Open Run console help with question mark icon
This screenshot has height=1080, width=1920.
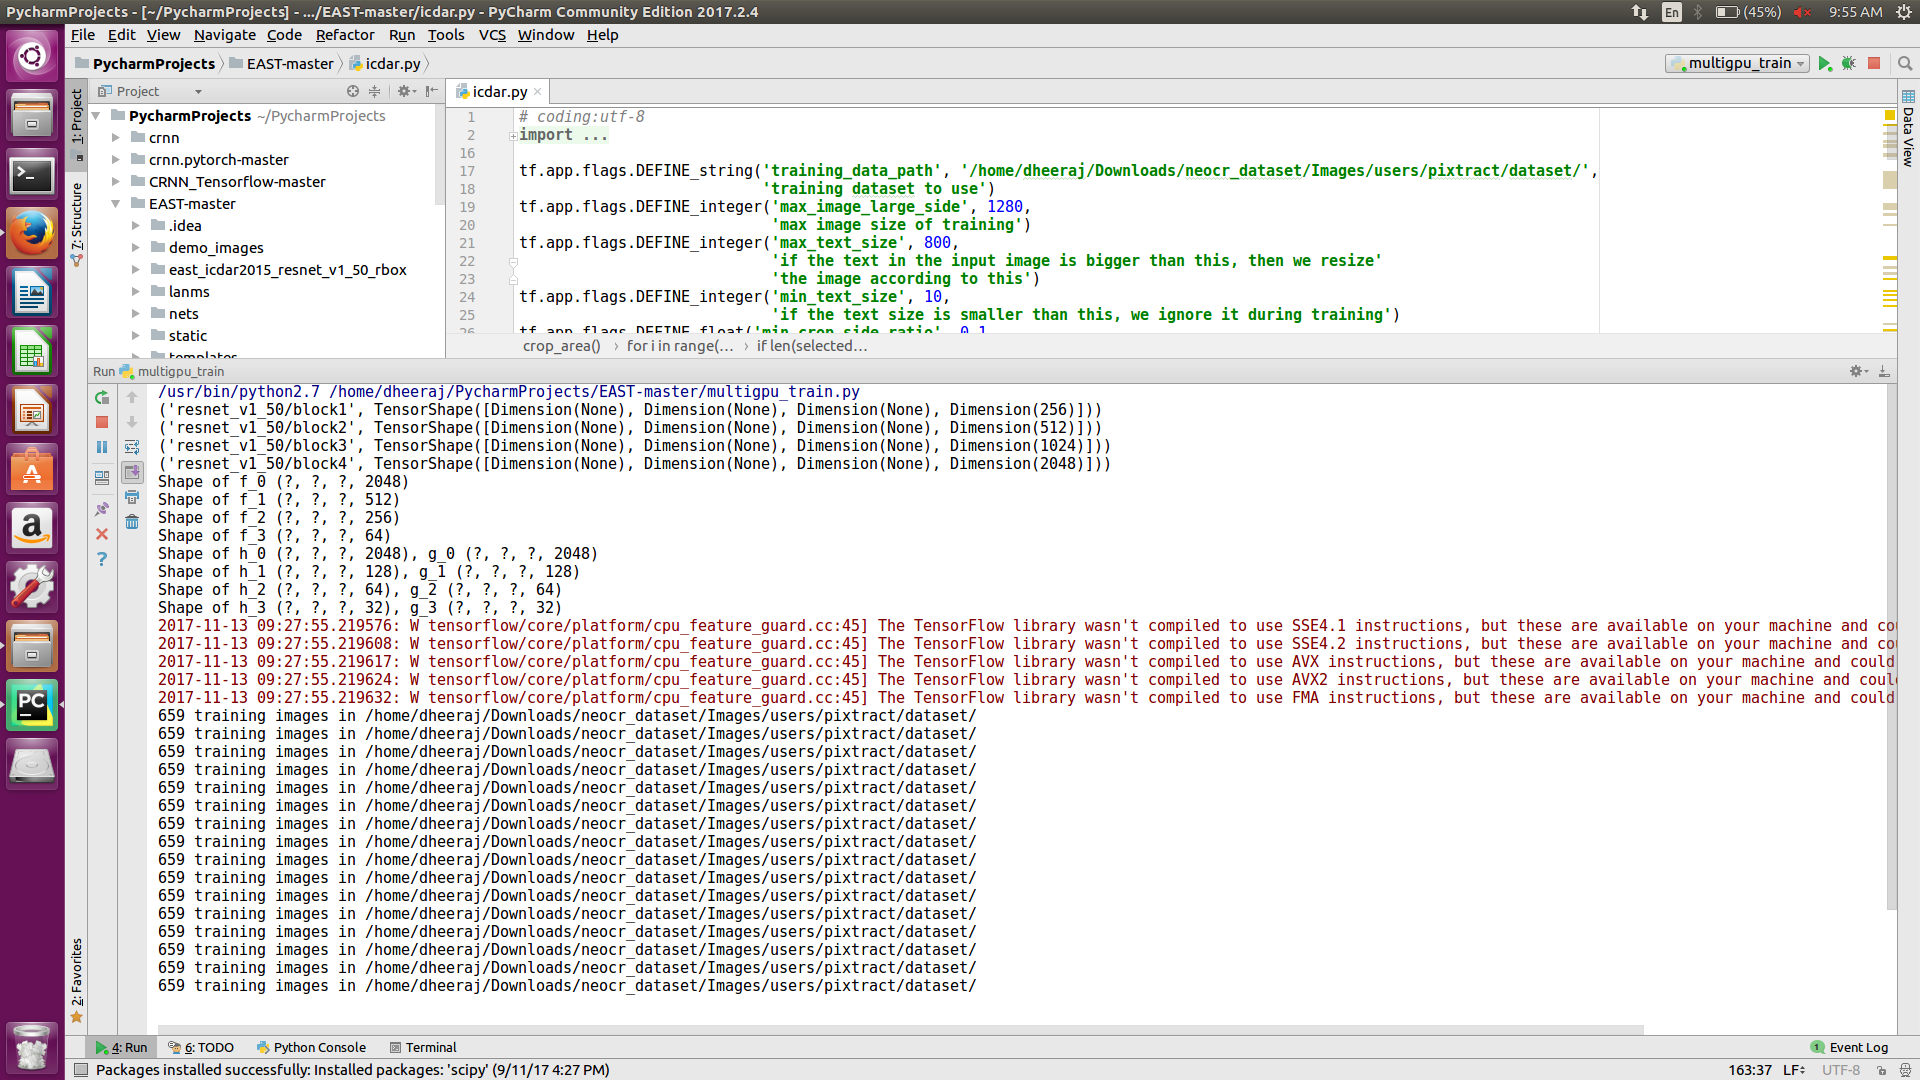tap(101, 559)
